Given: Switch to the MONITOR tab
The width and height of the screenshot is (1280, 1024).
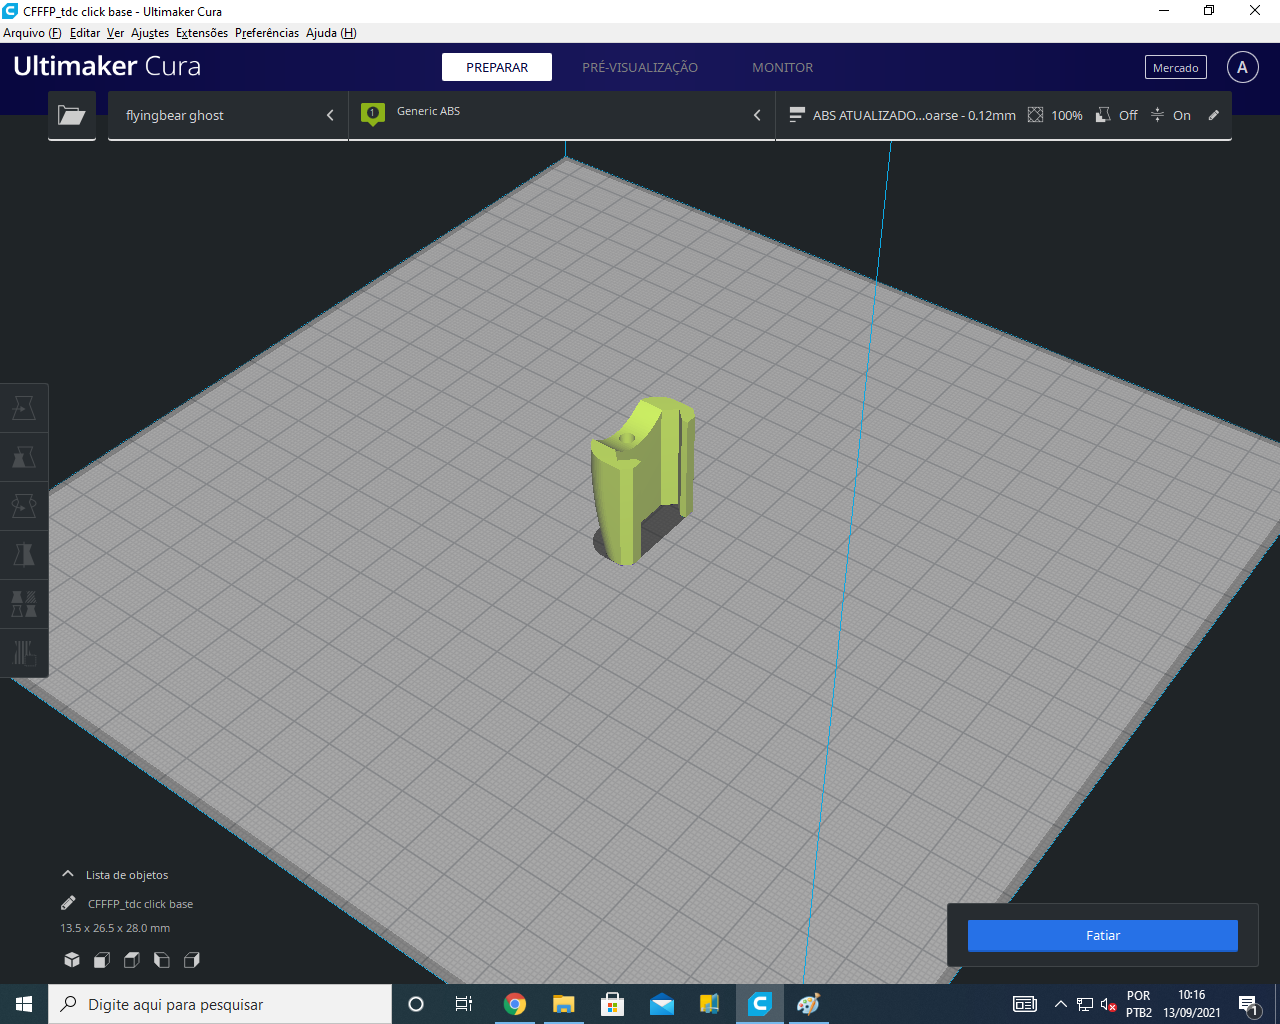Looking at the screenshot, I should point(783,67).
